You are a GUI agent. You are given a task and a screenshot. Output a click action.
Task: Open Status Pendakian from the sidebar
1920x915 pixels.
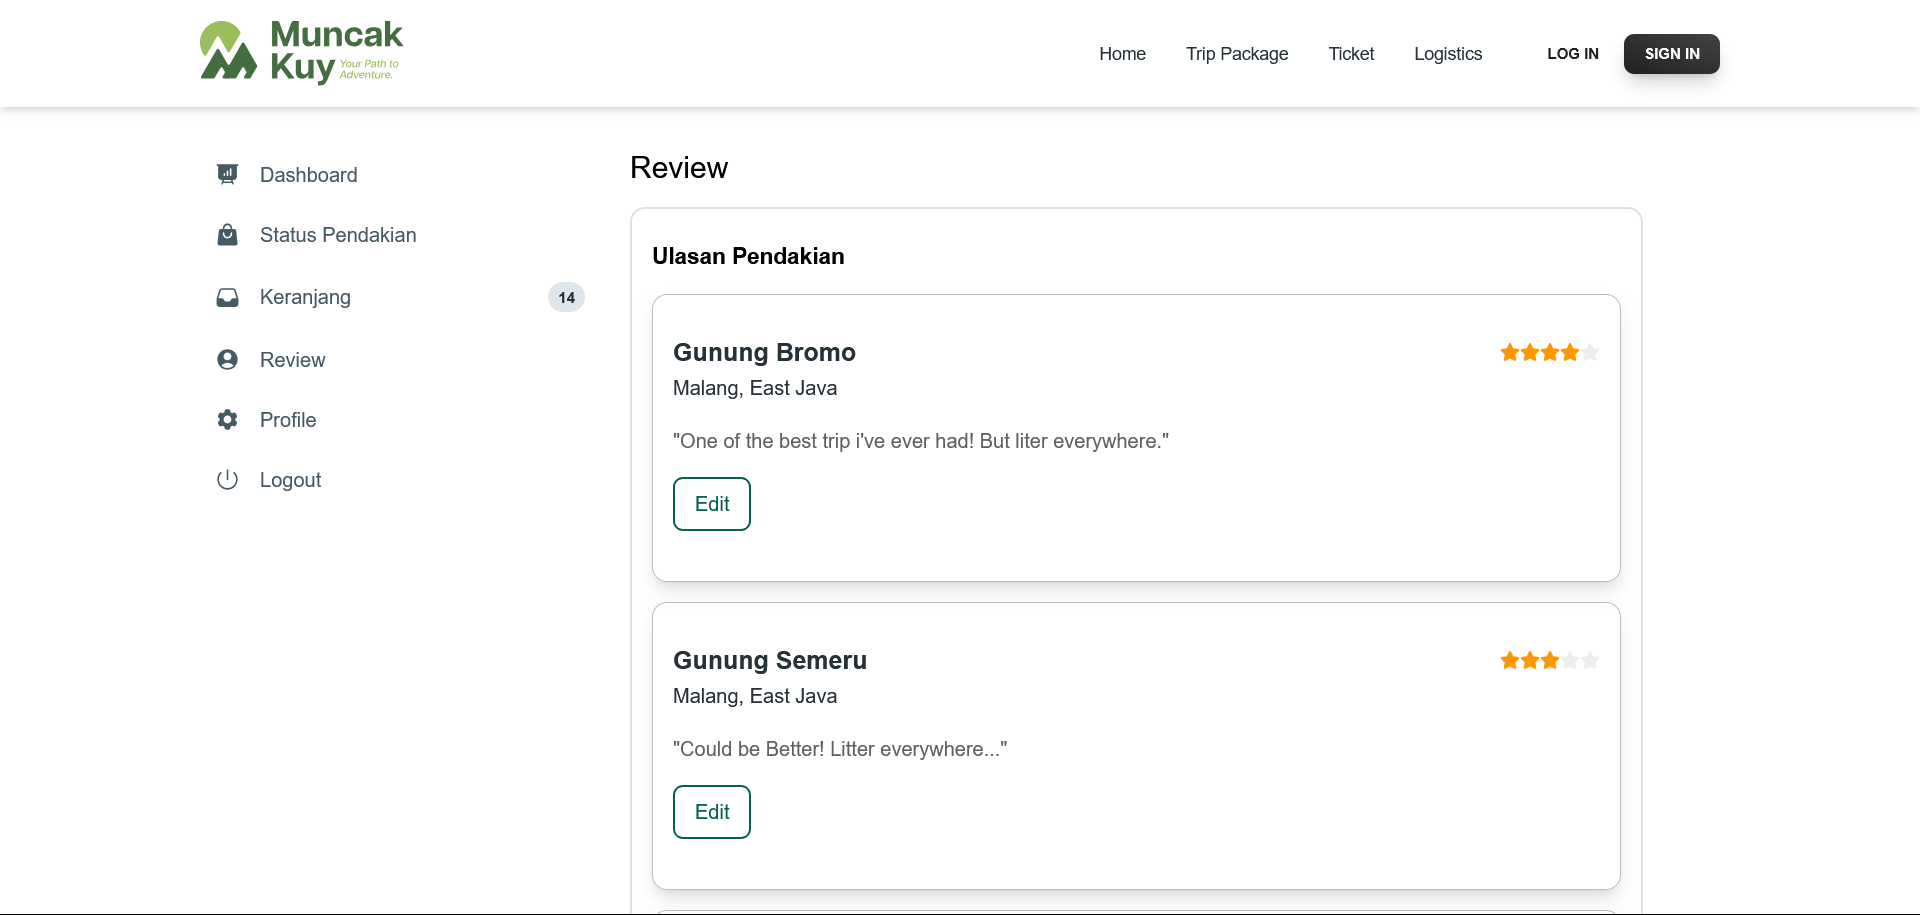tap(338, 235)
